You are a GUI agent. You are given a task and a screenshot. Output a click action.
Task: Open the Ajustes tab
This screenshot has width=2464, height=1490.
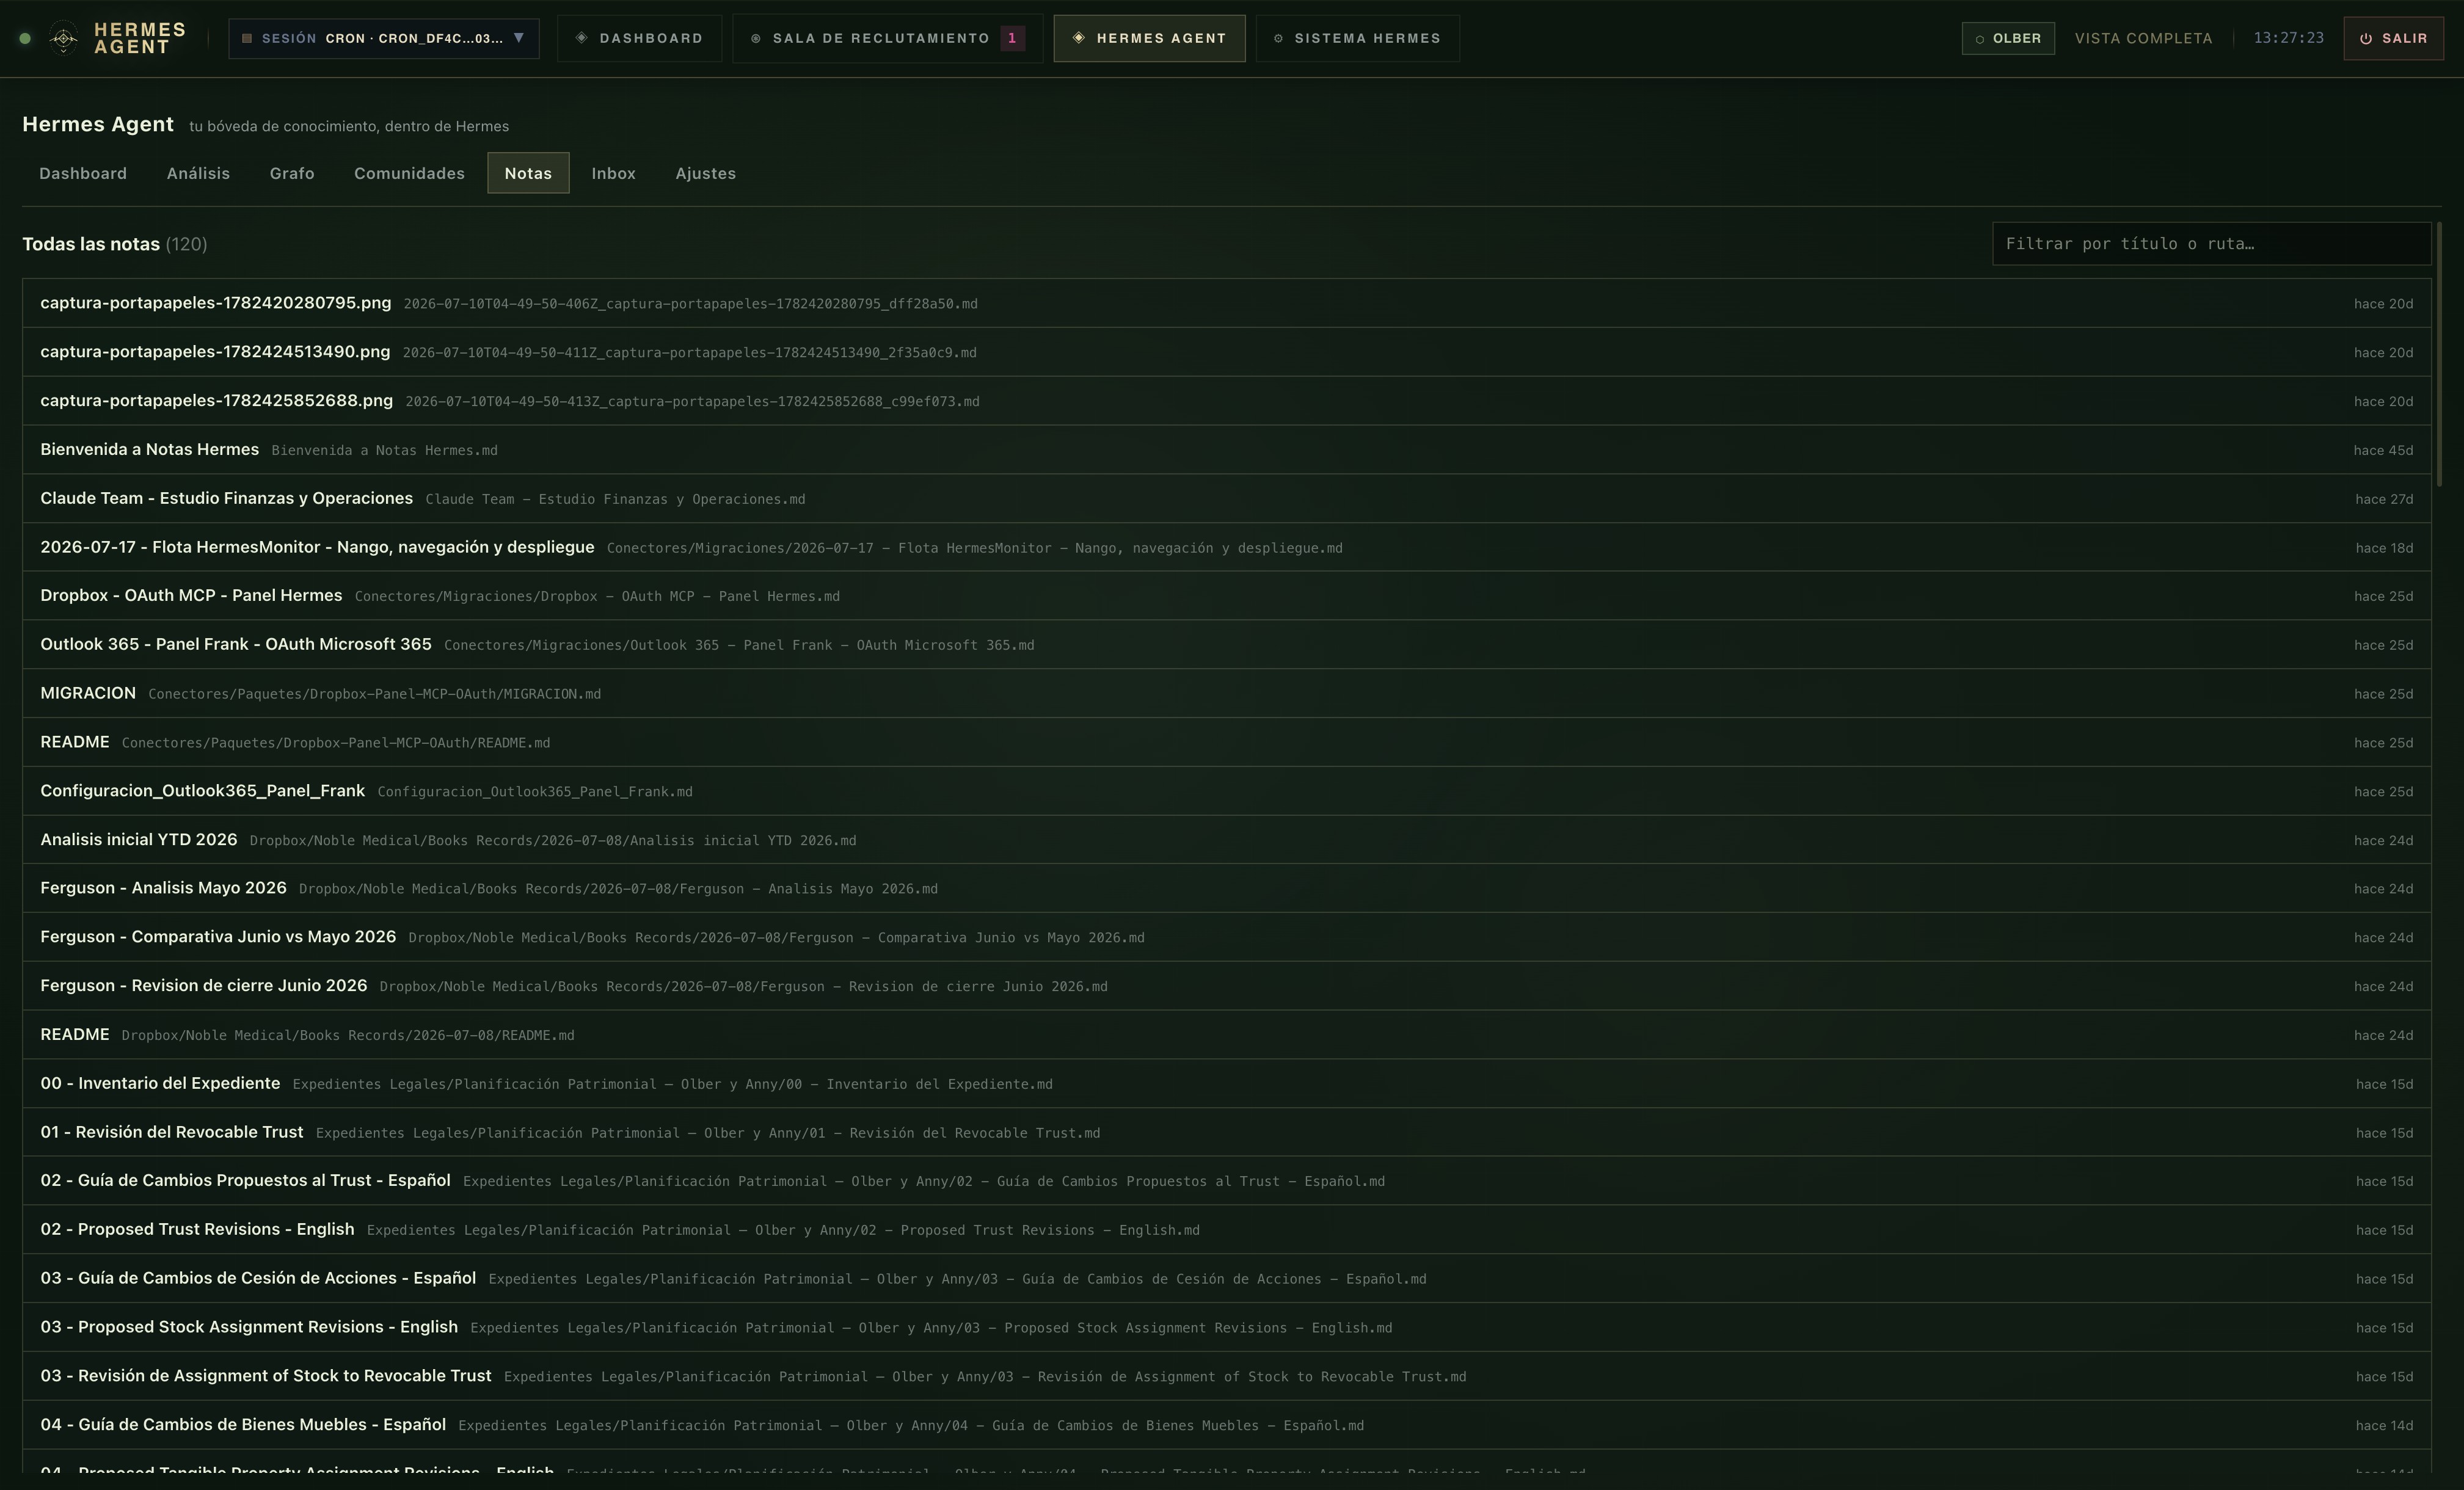coord(705,173)
